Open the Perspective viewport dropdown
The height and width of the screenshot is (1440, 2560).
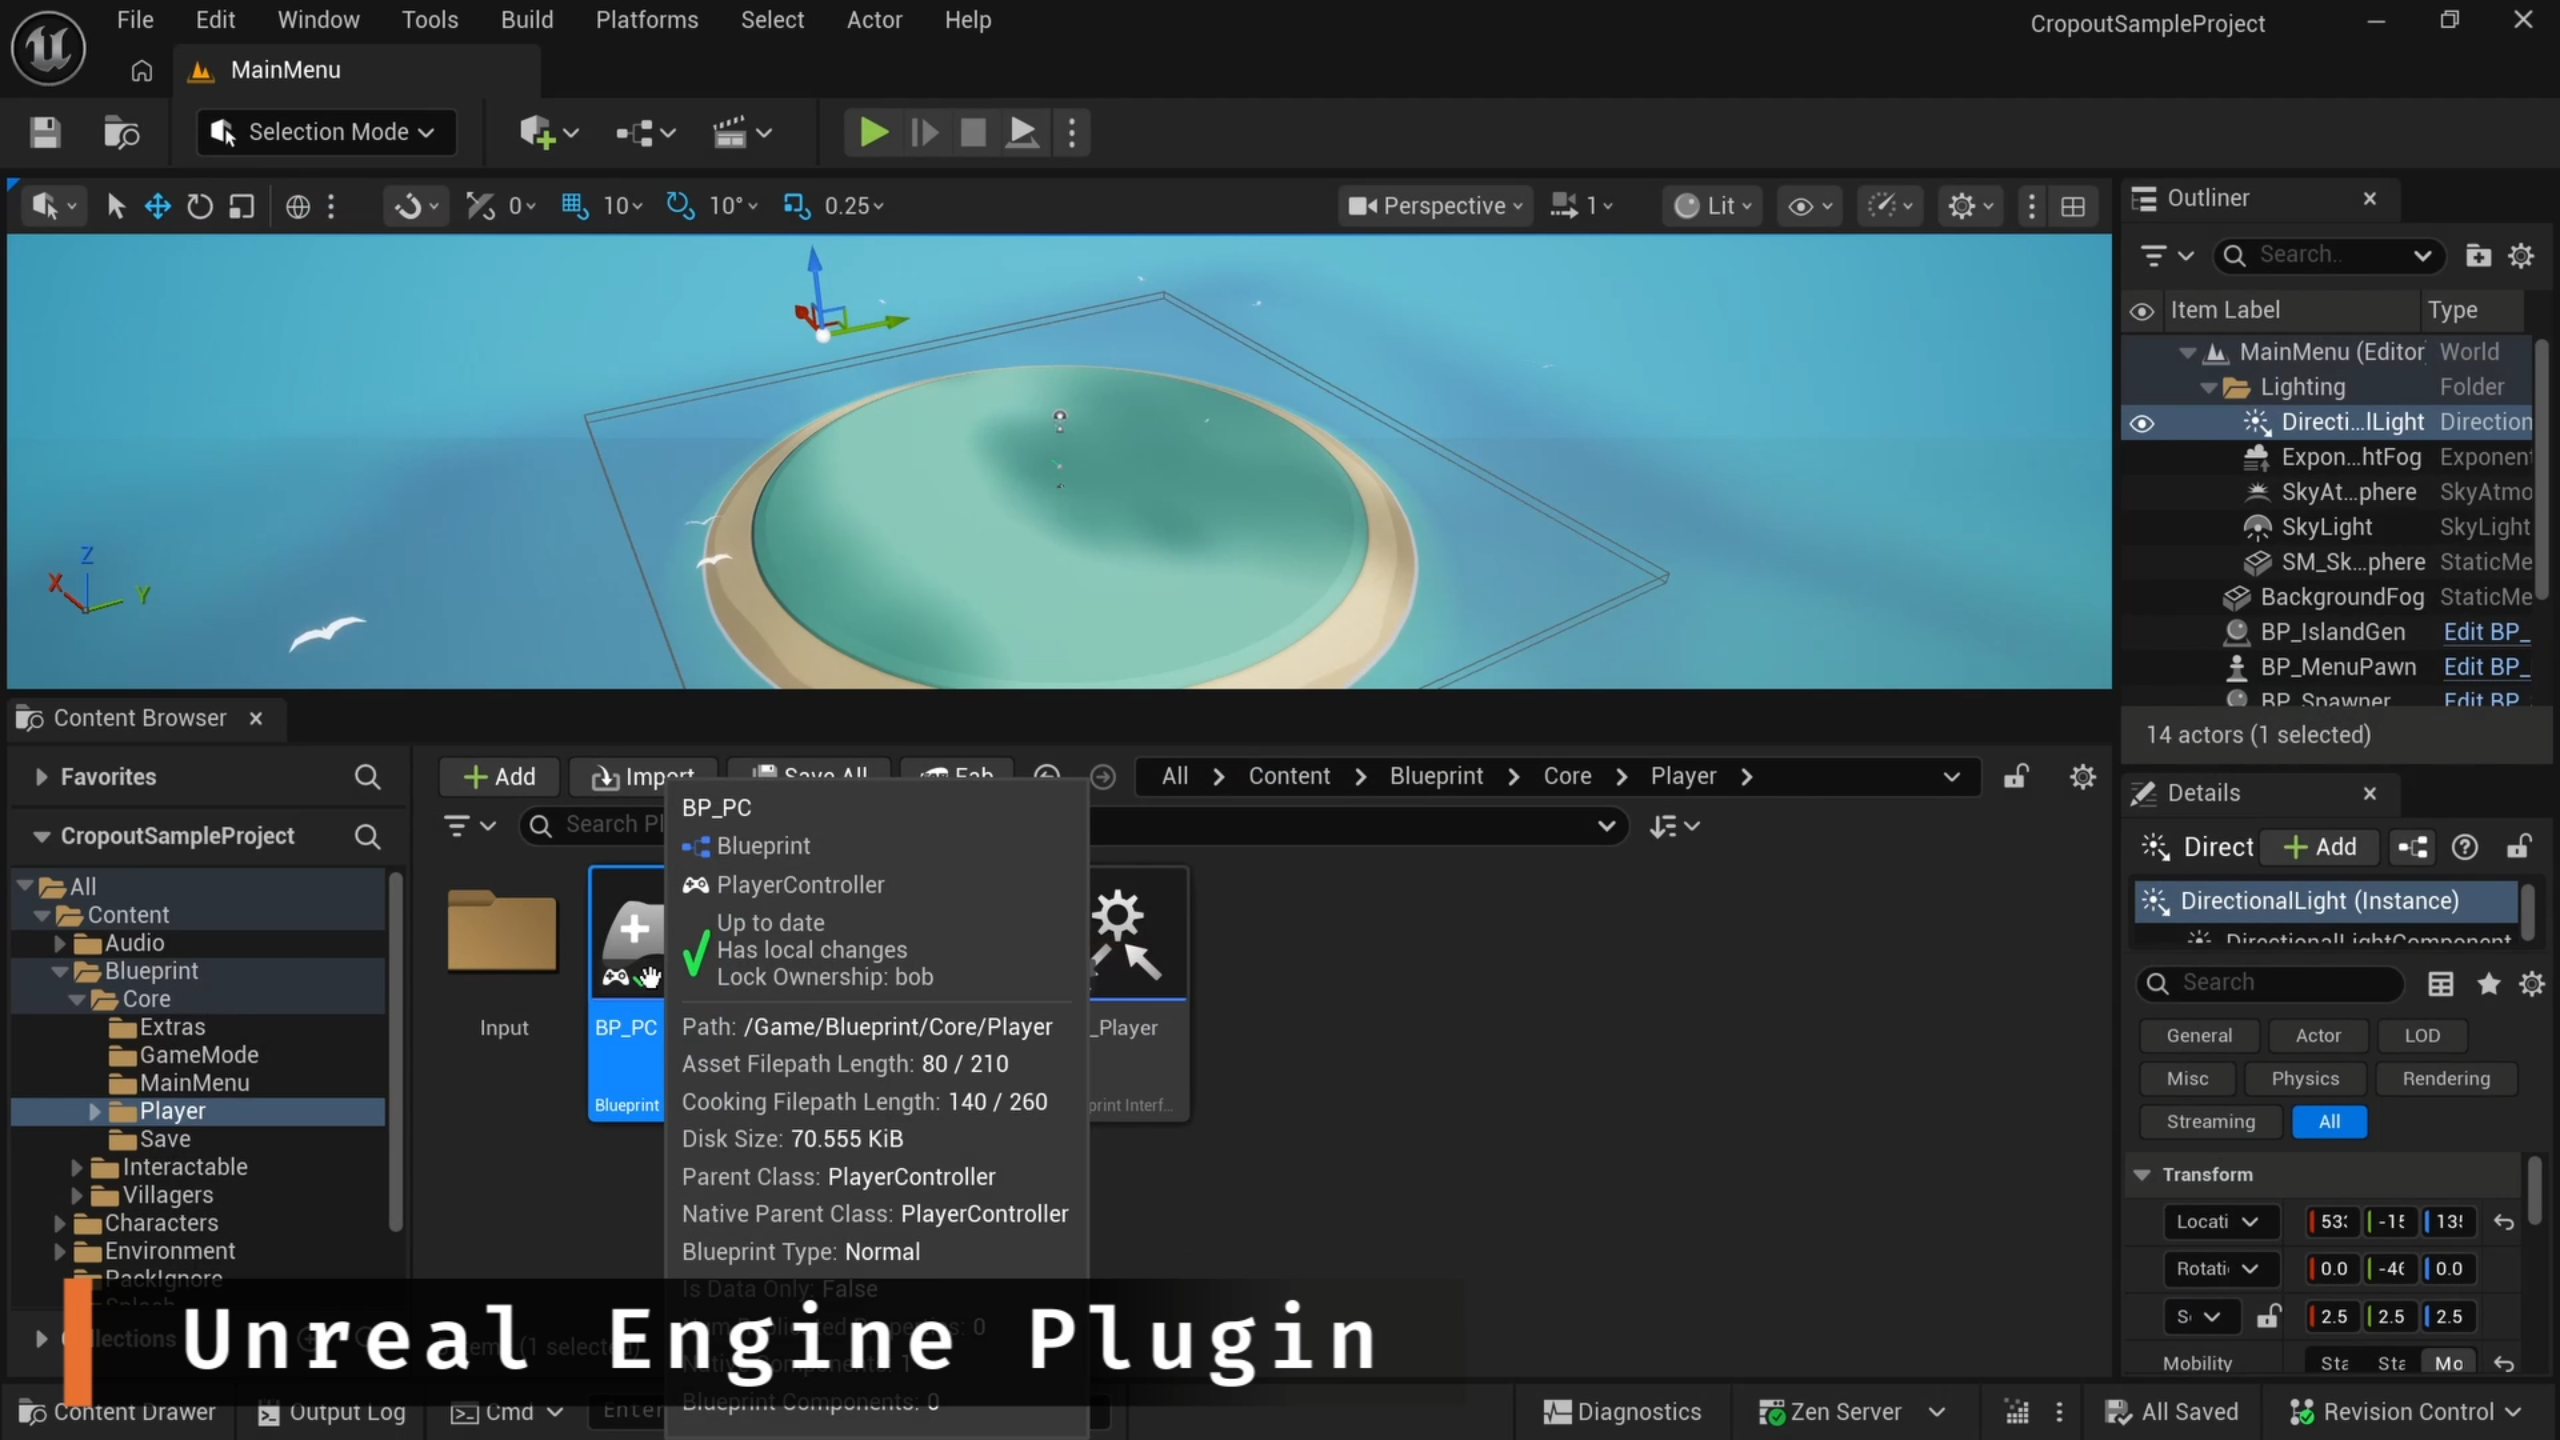[x=1436, y=206]
